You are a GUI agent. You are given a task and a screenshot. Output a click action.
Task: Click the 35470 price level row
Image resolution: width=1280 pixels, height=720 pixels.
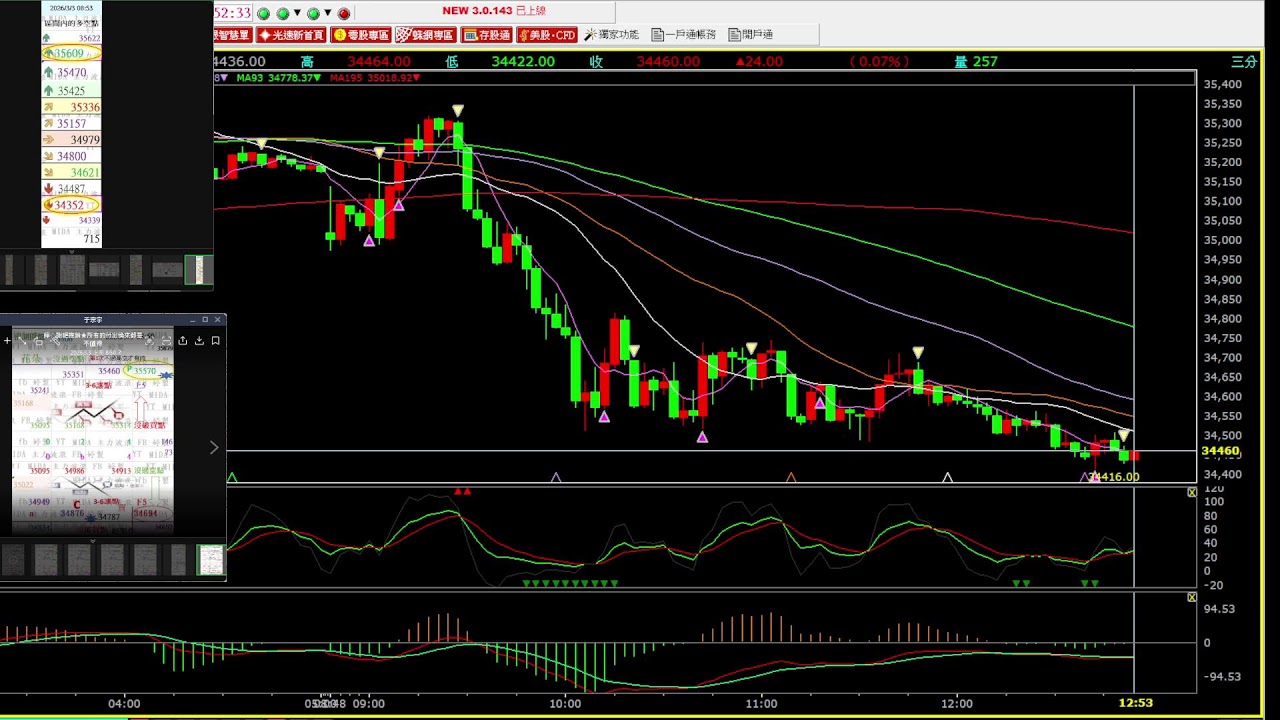coord(71,73)
